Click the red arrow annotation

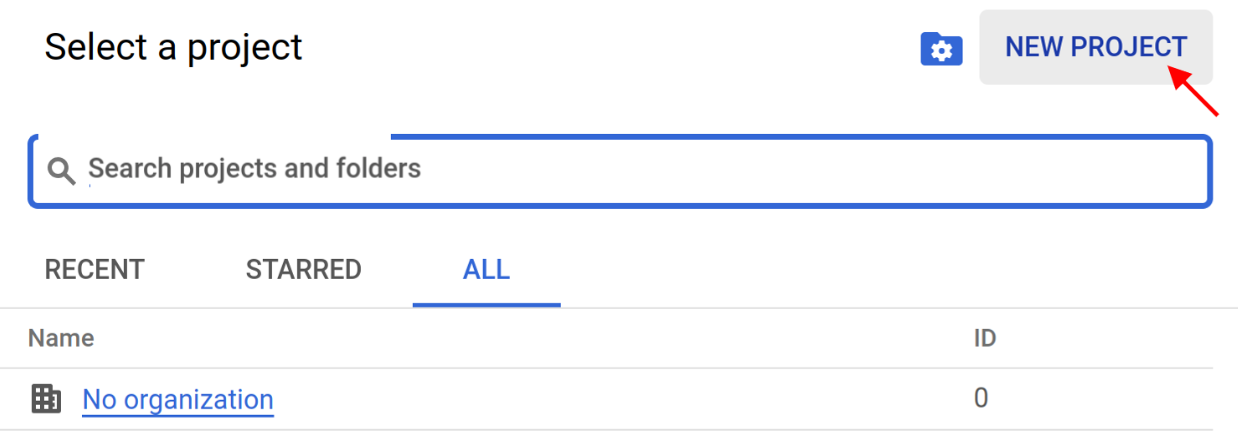[x=1194, y=90]
